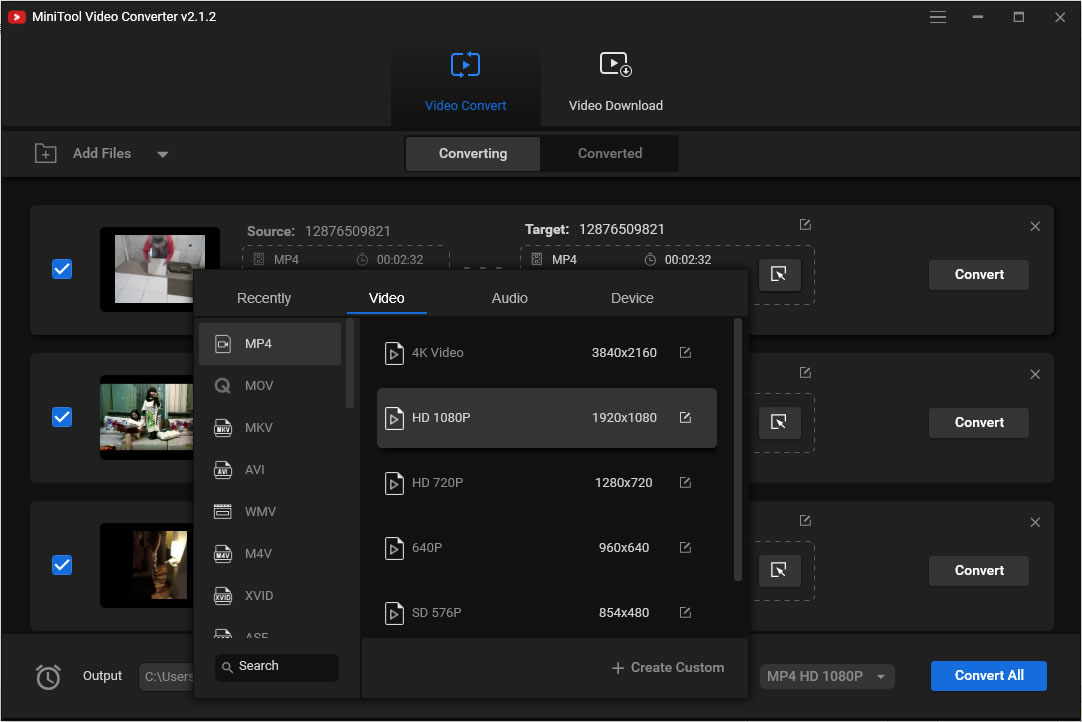The width and height of the screenshot is (1082, 722).
Task: Edit the 4K Video preset settings
Action: point(685,353)
